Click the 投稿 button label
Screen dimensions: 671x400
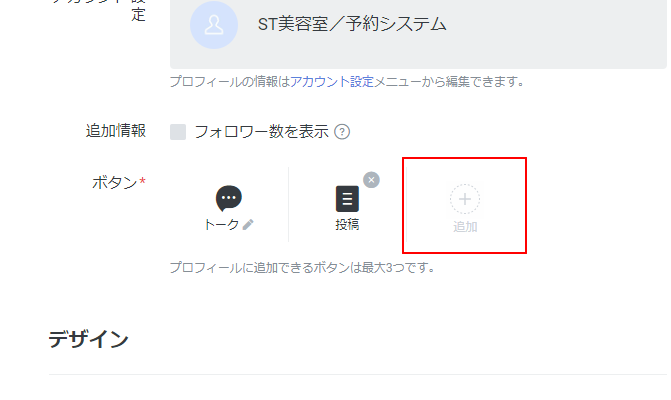(x=347, y=224)
